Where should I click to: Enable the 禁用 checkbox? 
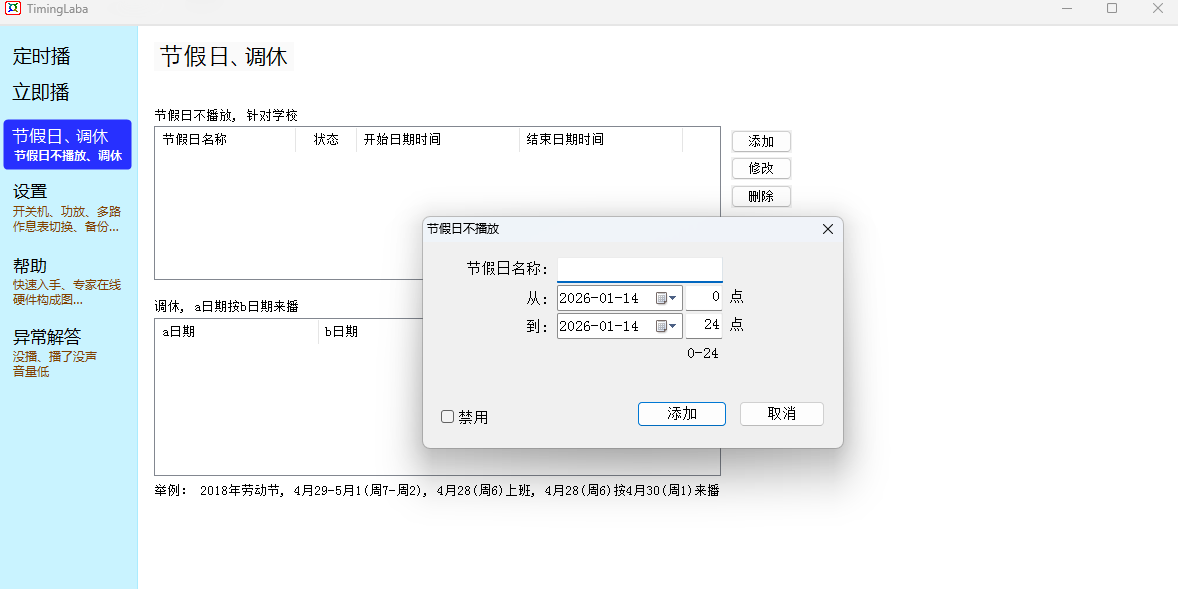[448, 416]
